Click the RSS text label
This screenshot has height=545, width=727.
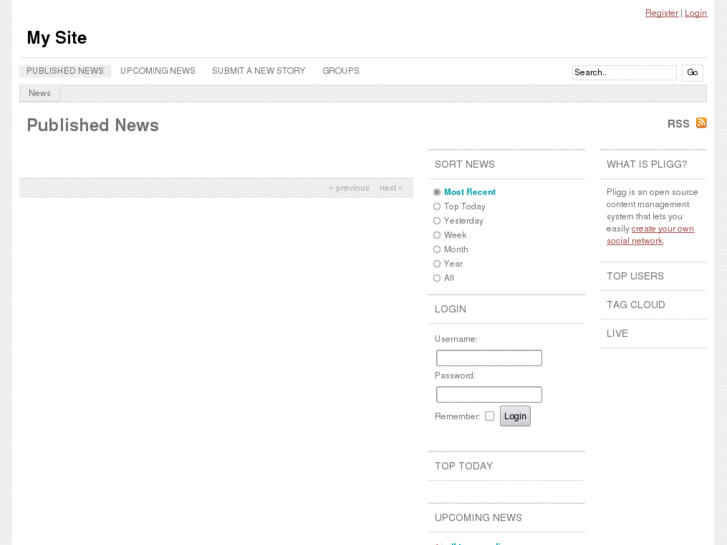pyautogui.click(x=678, y=123)
